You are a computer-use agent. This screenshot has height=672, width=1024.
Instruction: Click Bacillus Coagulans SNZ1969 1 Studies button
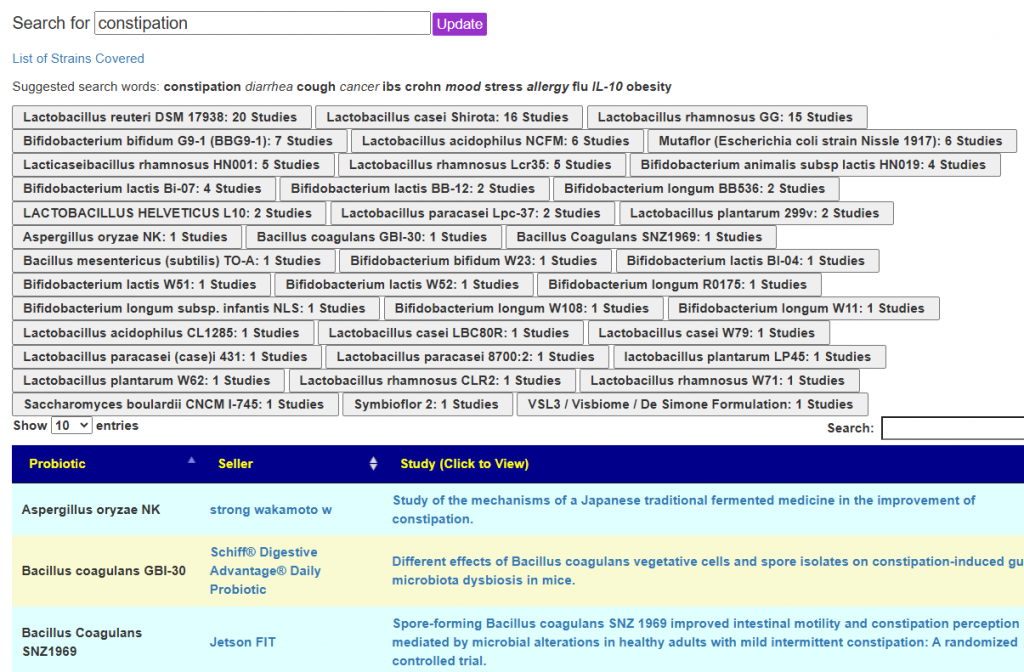point(640,237)
